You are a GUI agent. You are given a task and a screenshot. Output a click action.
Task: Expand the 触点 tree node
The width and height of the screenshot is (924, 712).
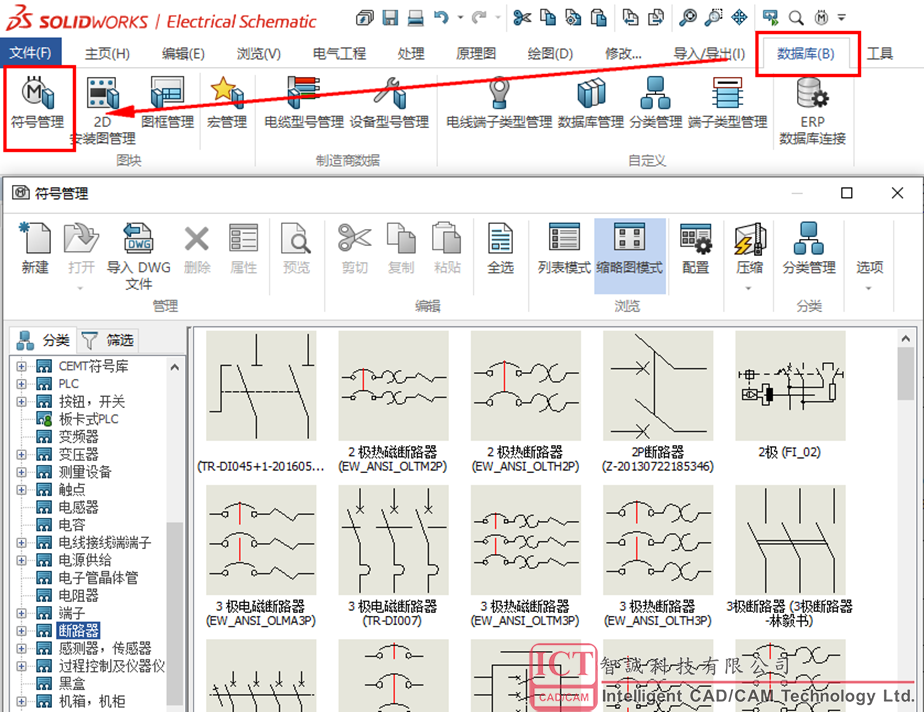tap(21, 490)
